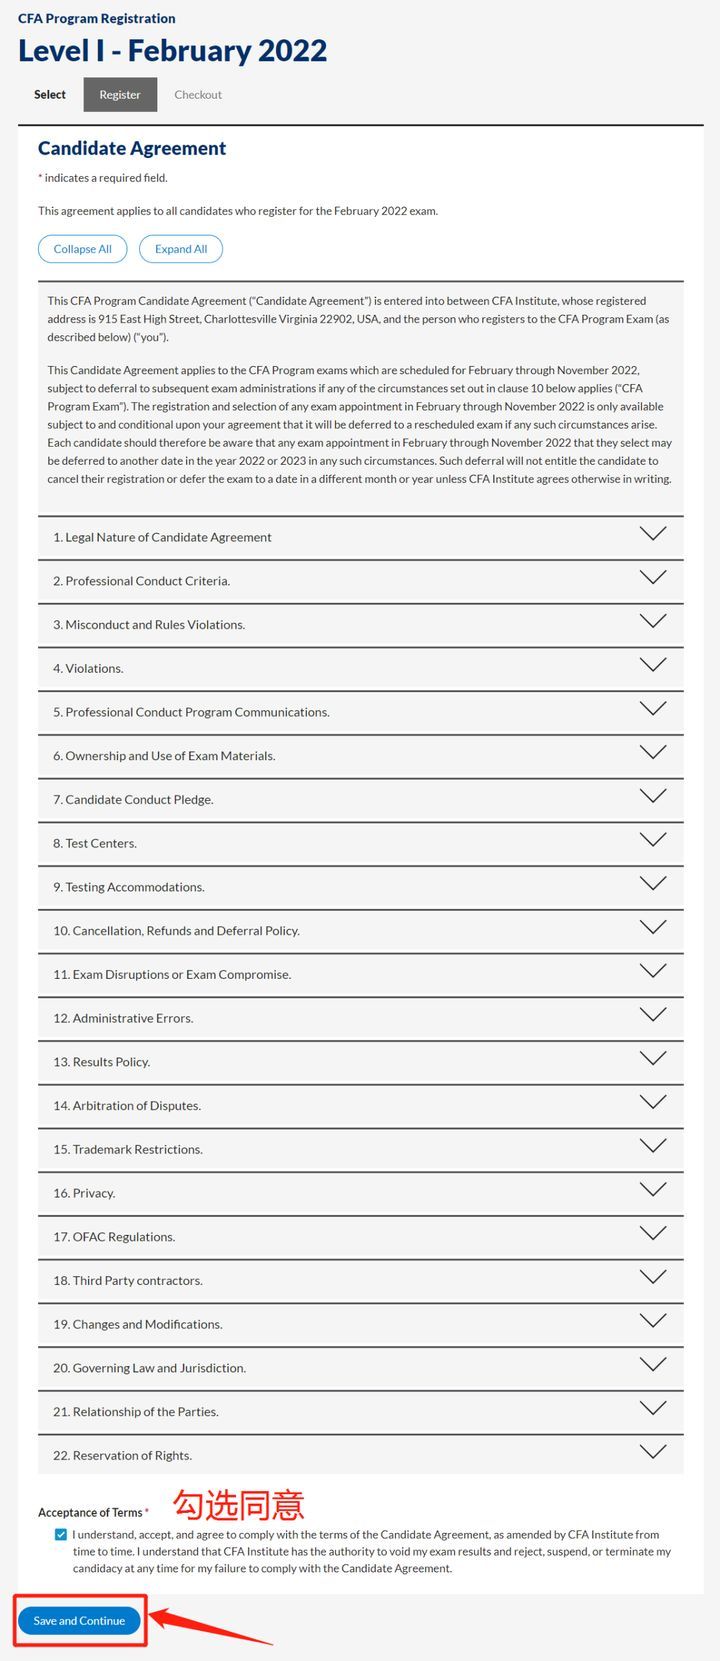Open the Checkout step tab
Screen dimensions: 720x1661
click(198, 95)
